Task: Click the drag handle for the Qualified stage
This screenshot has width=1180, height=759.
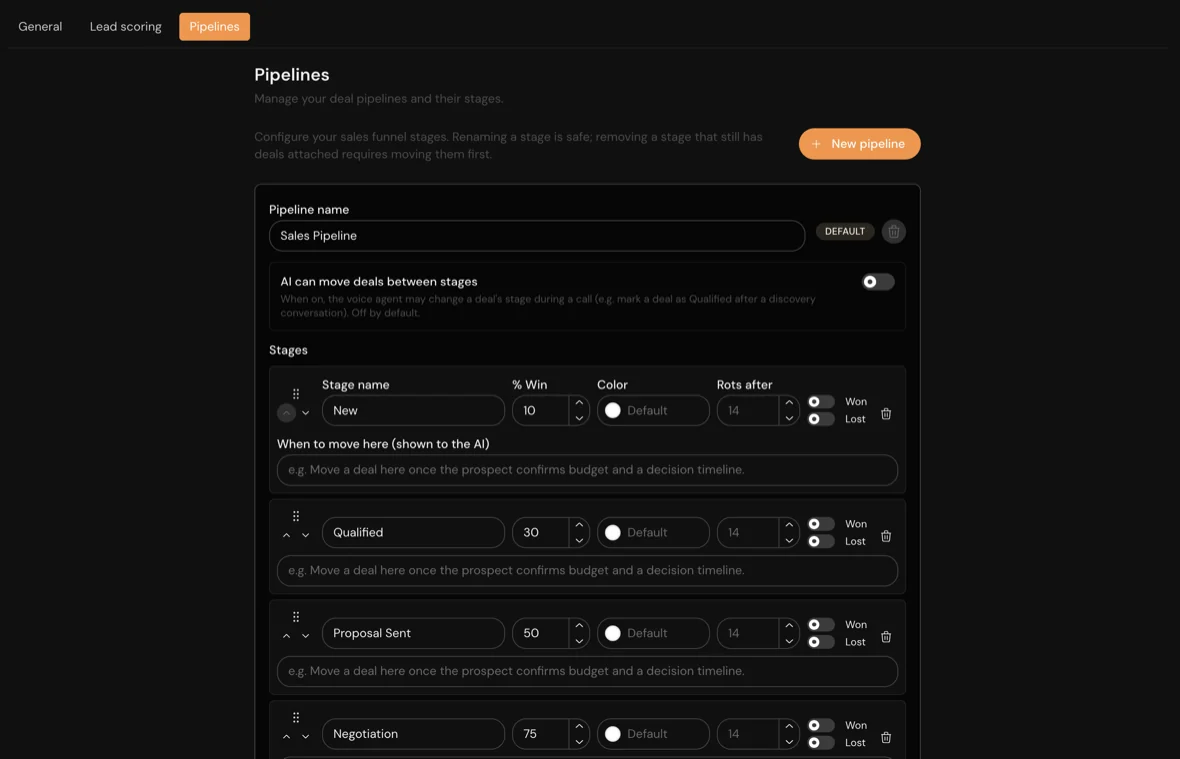Action: pos(296,516)
